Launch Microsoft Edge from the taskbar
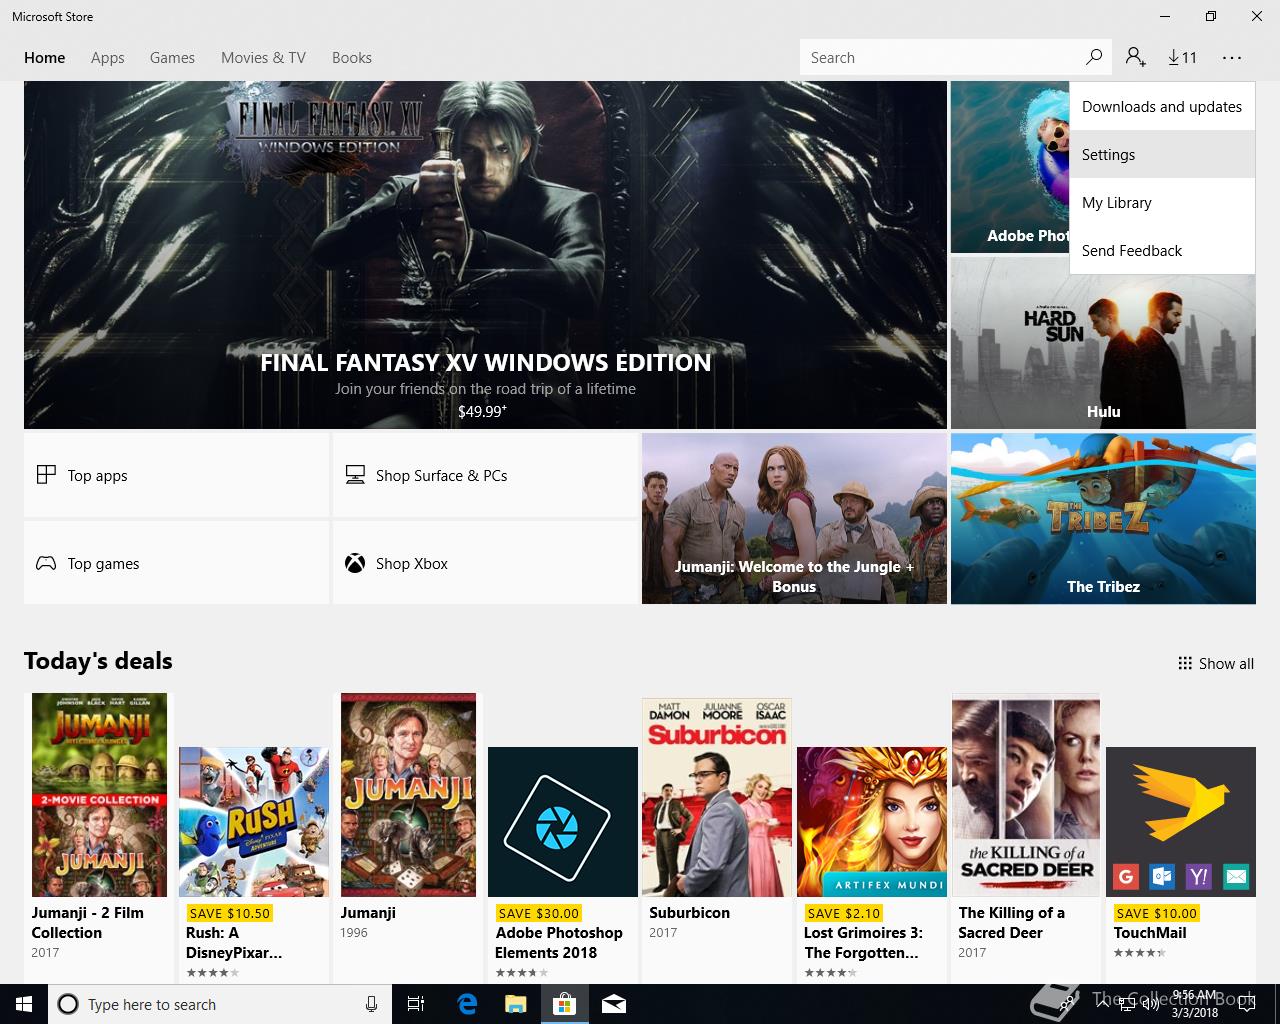 click(467, 1004)
